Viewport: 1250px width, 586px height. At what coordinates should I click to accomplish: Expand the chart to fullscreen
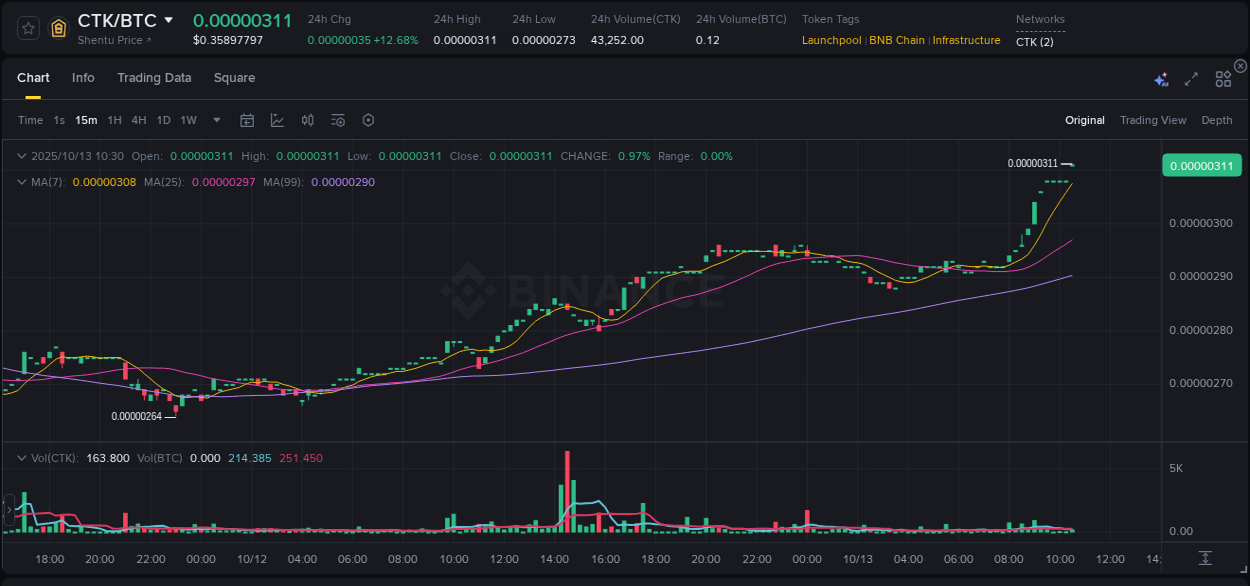1190,79
